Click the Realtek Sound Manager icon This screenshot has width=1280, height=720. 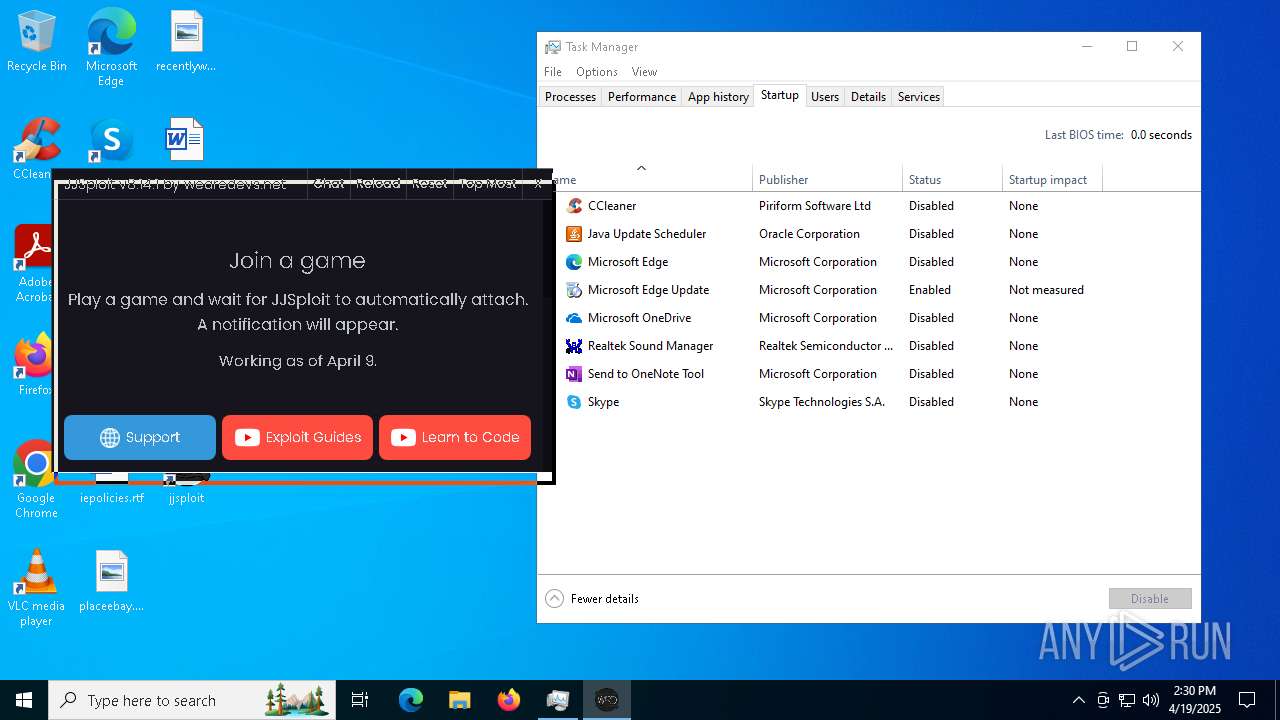pyautogui.click(x=574, y=346)
